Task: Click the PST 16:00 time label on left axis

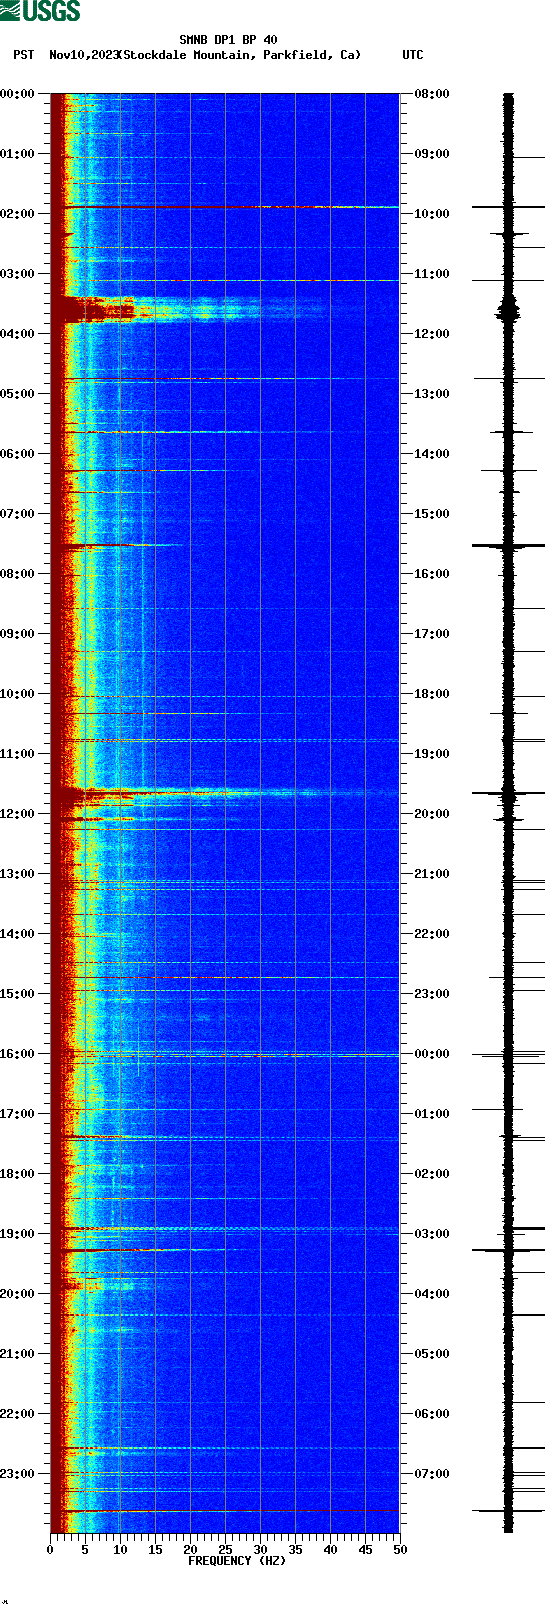Action: pyautogui.click(x=18, y=1054)
